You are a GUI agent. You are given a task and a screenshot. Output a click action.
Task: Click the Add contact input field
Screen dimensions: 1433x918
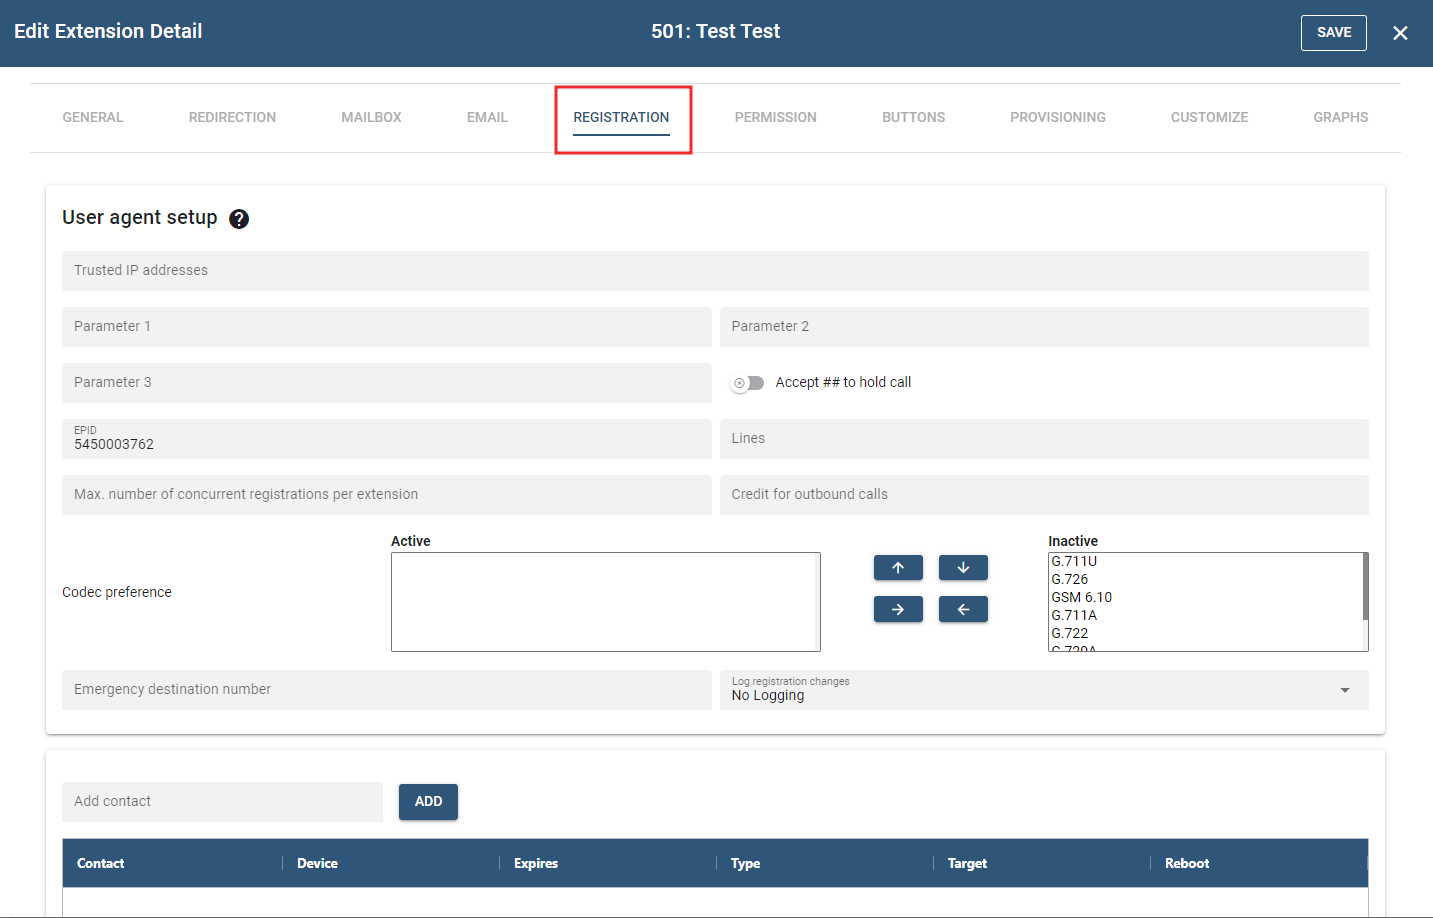tap(222, 802)
